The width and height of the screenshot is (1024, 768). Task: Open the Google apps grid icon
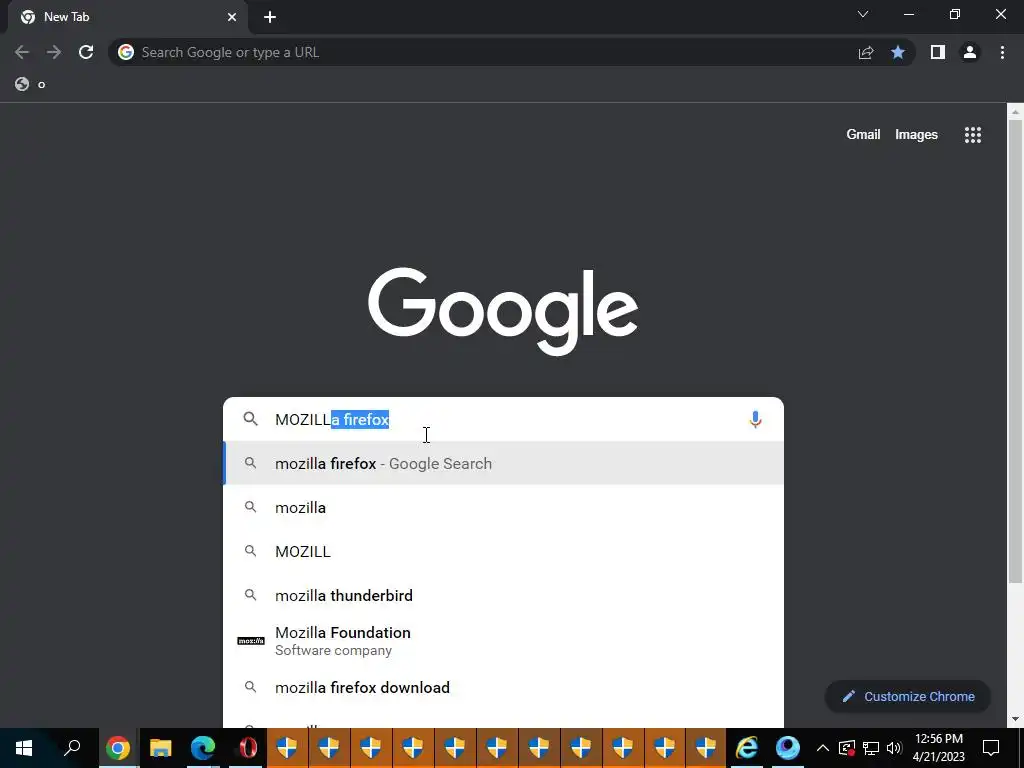[972, 135]
